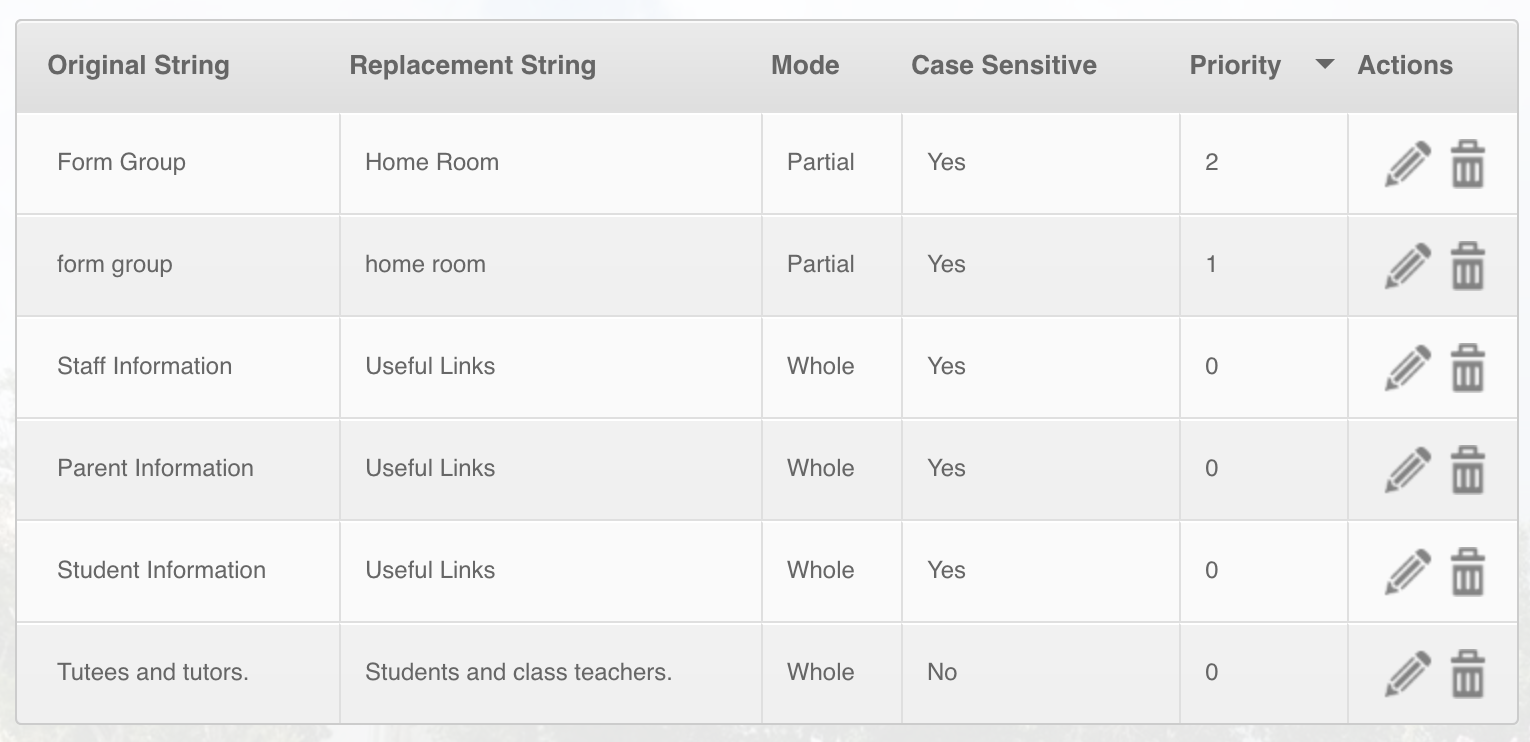Edit the Parent Information row
The image size is (1530, 742).
point(1408,470)
